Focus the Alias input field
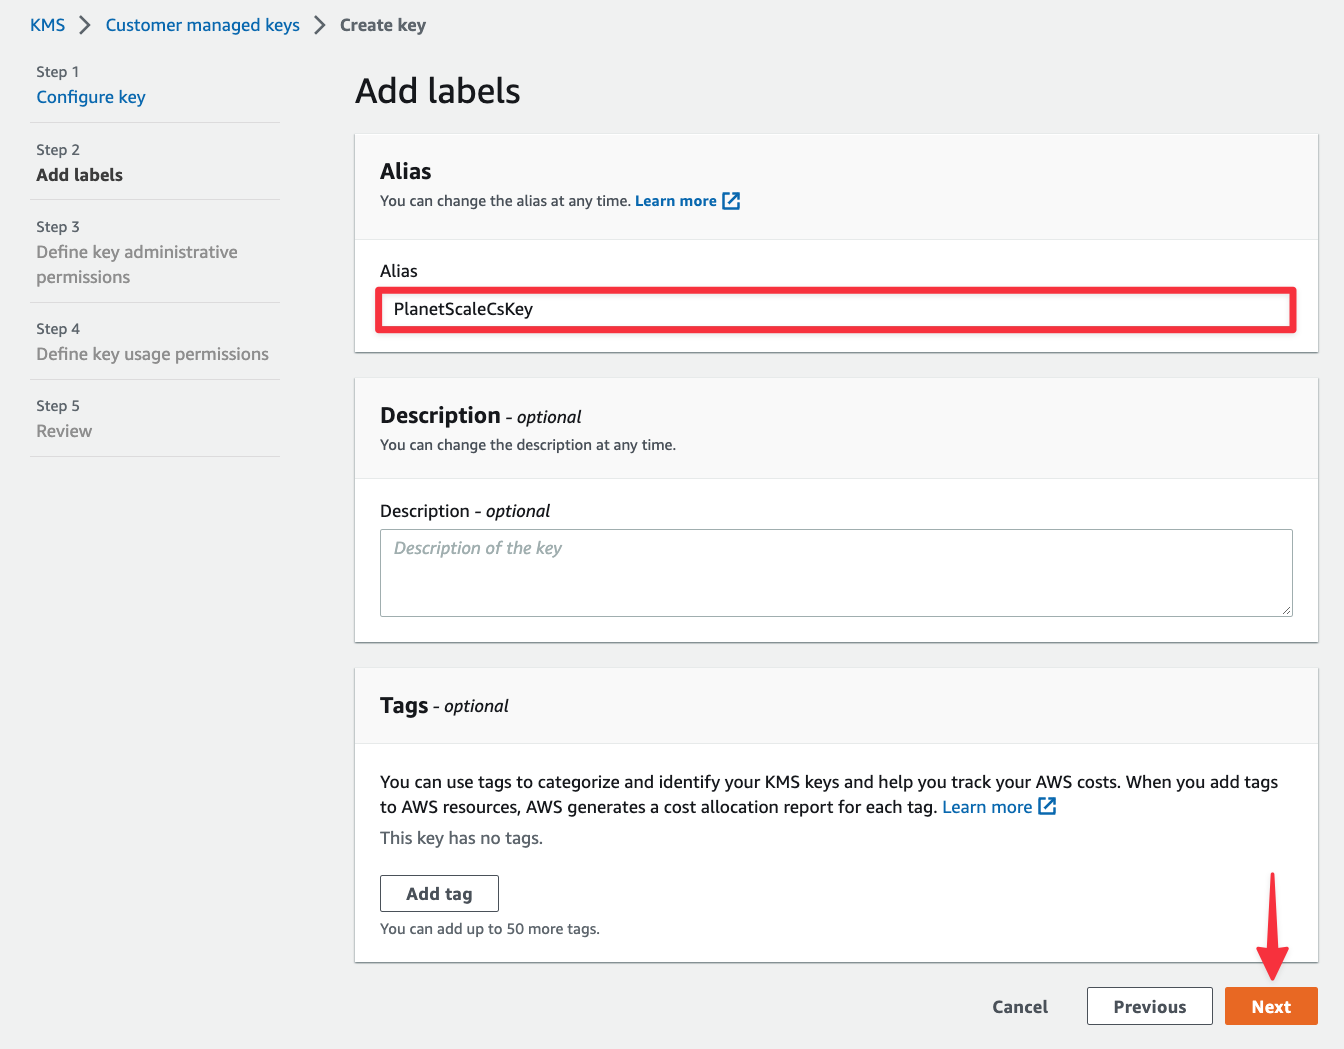The height and width of the screenshot is (1049, 1344). point(836,309)
